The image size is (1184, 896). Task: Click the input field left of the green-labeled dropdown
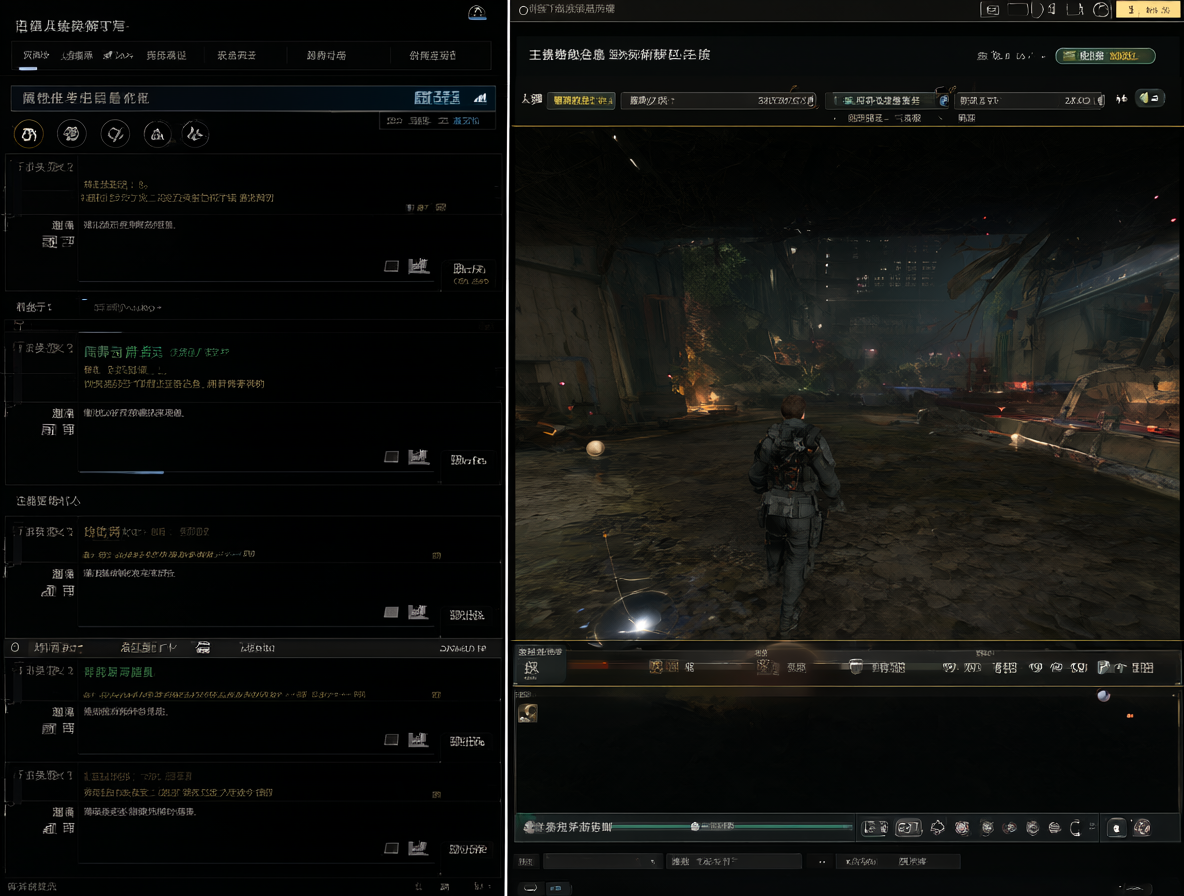point(719,100)
